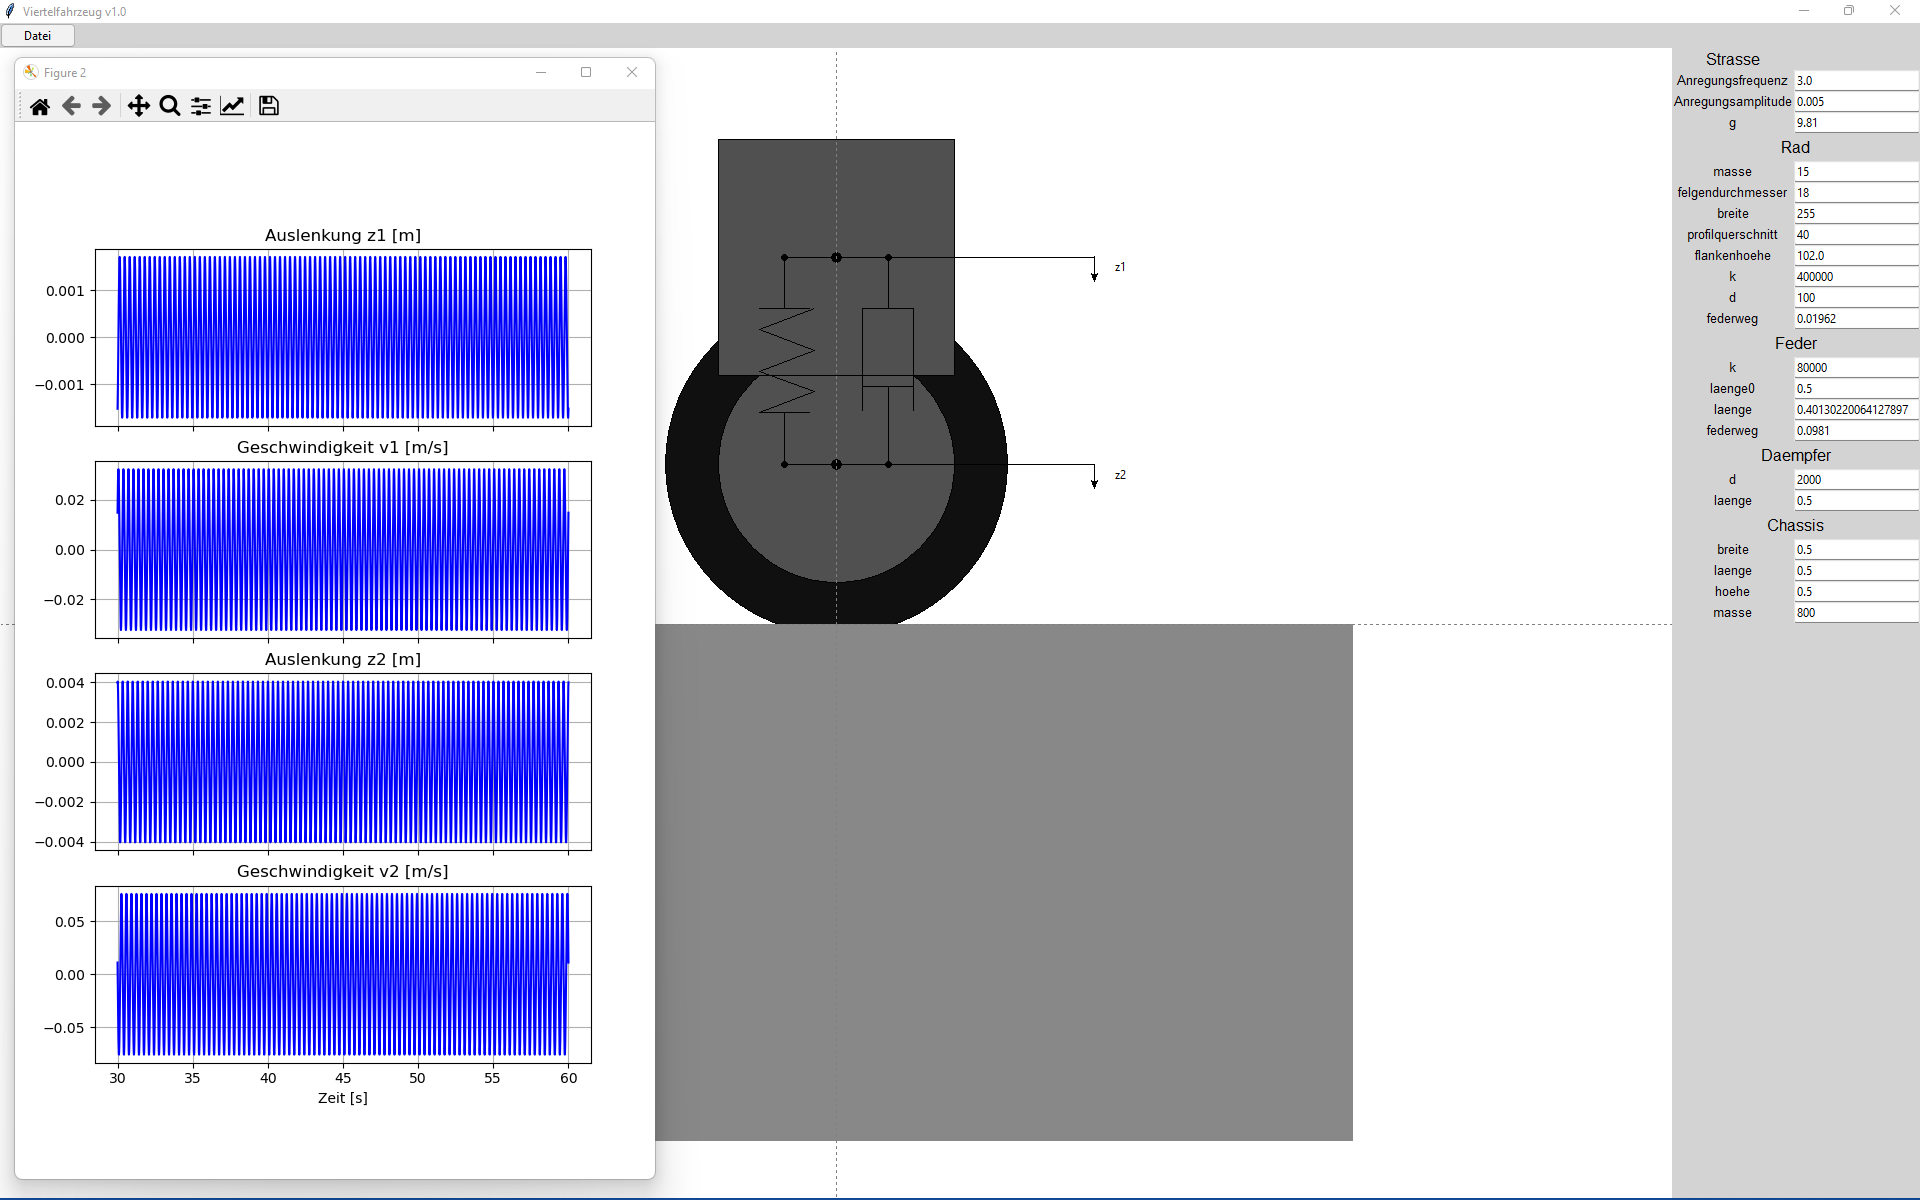Open the Datei menu
Image resolution: width=1920 pixels, height=1200 pixels.
37,36
